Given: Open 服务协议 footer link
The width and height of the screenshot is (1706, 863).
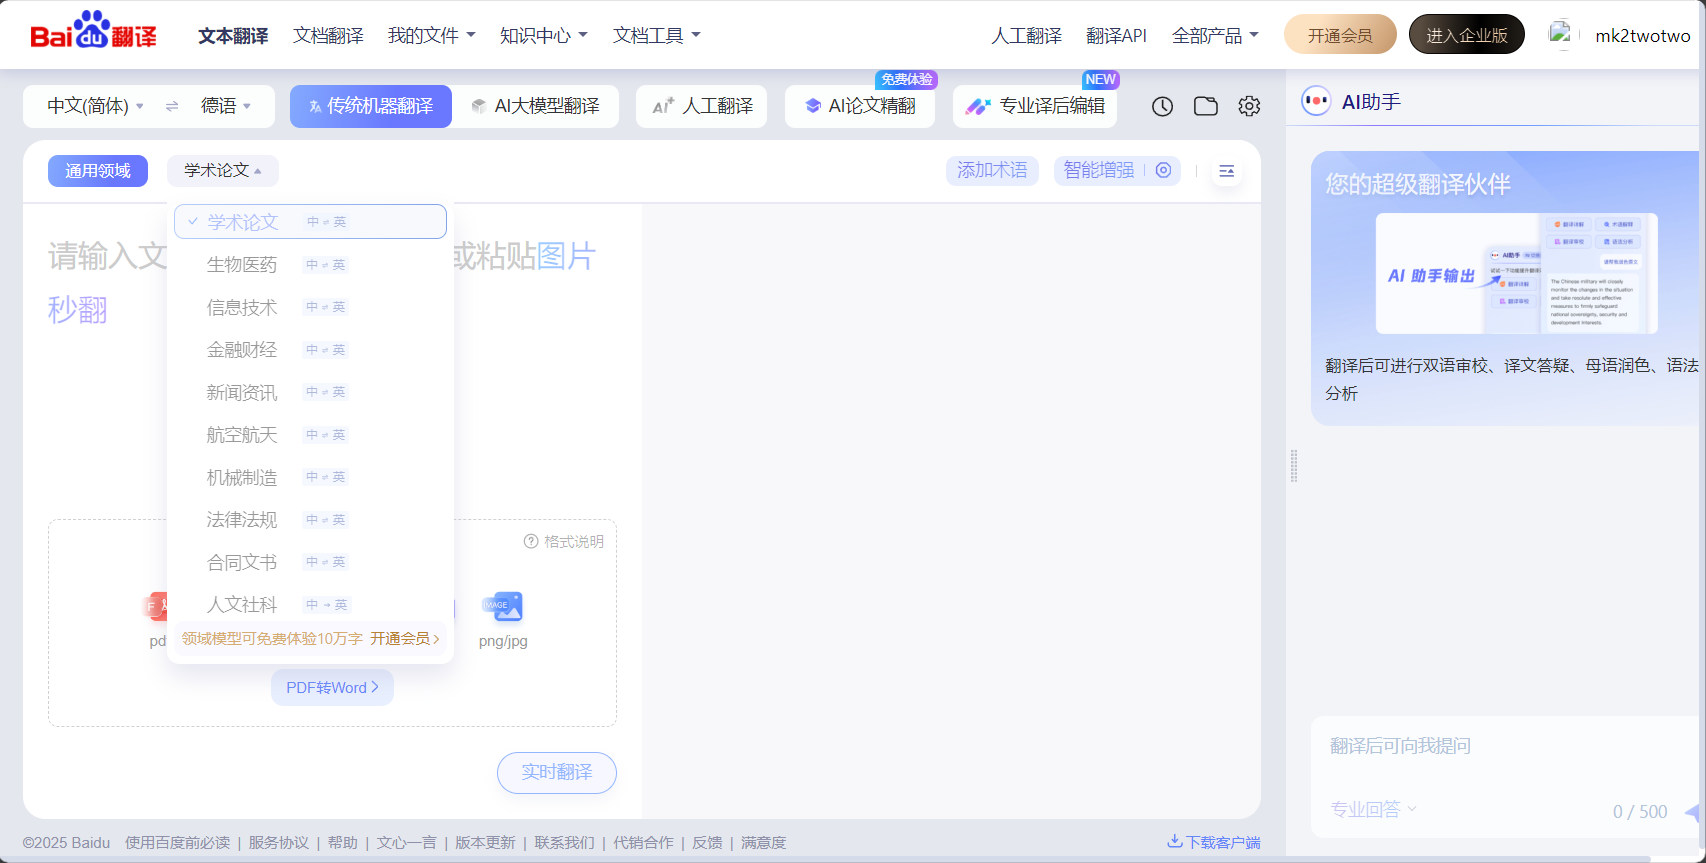Looking at the screenshot, I should (x=278, y=842).
